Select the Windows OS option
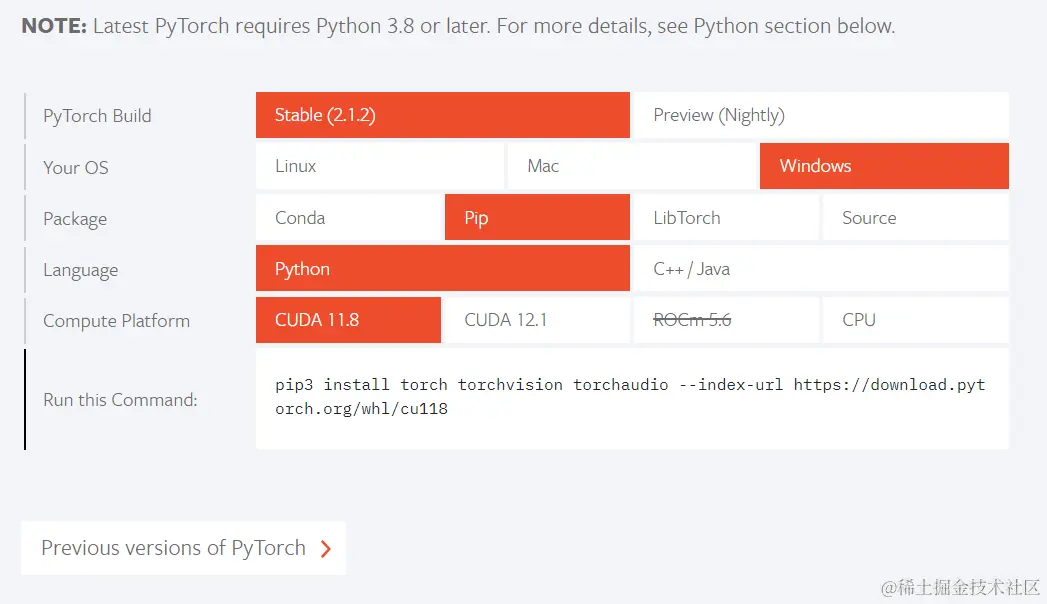The height and width of the screenshot is (604, 1047). pos(884,166)
